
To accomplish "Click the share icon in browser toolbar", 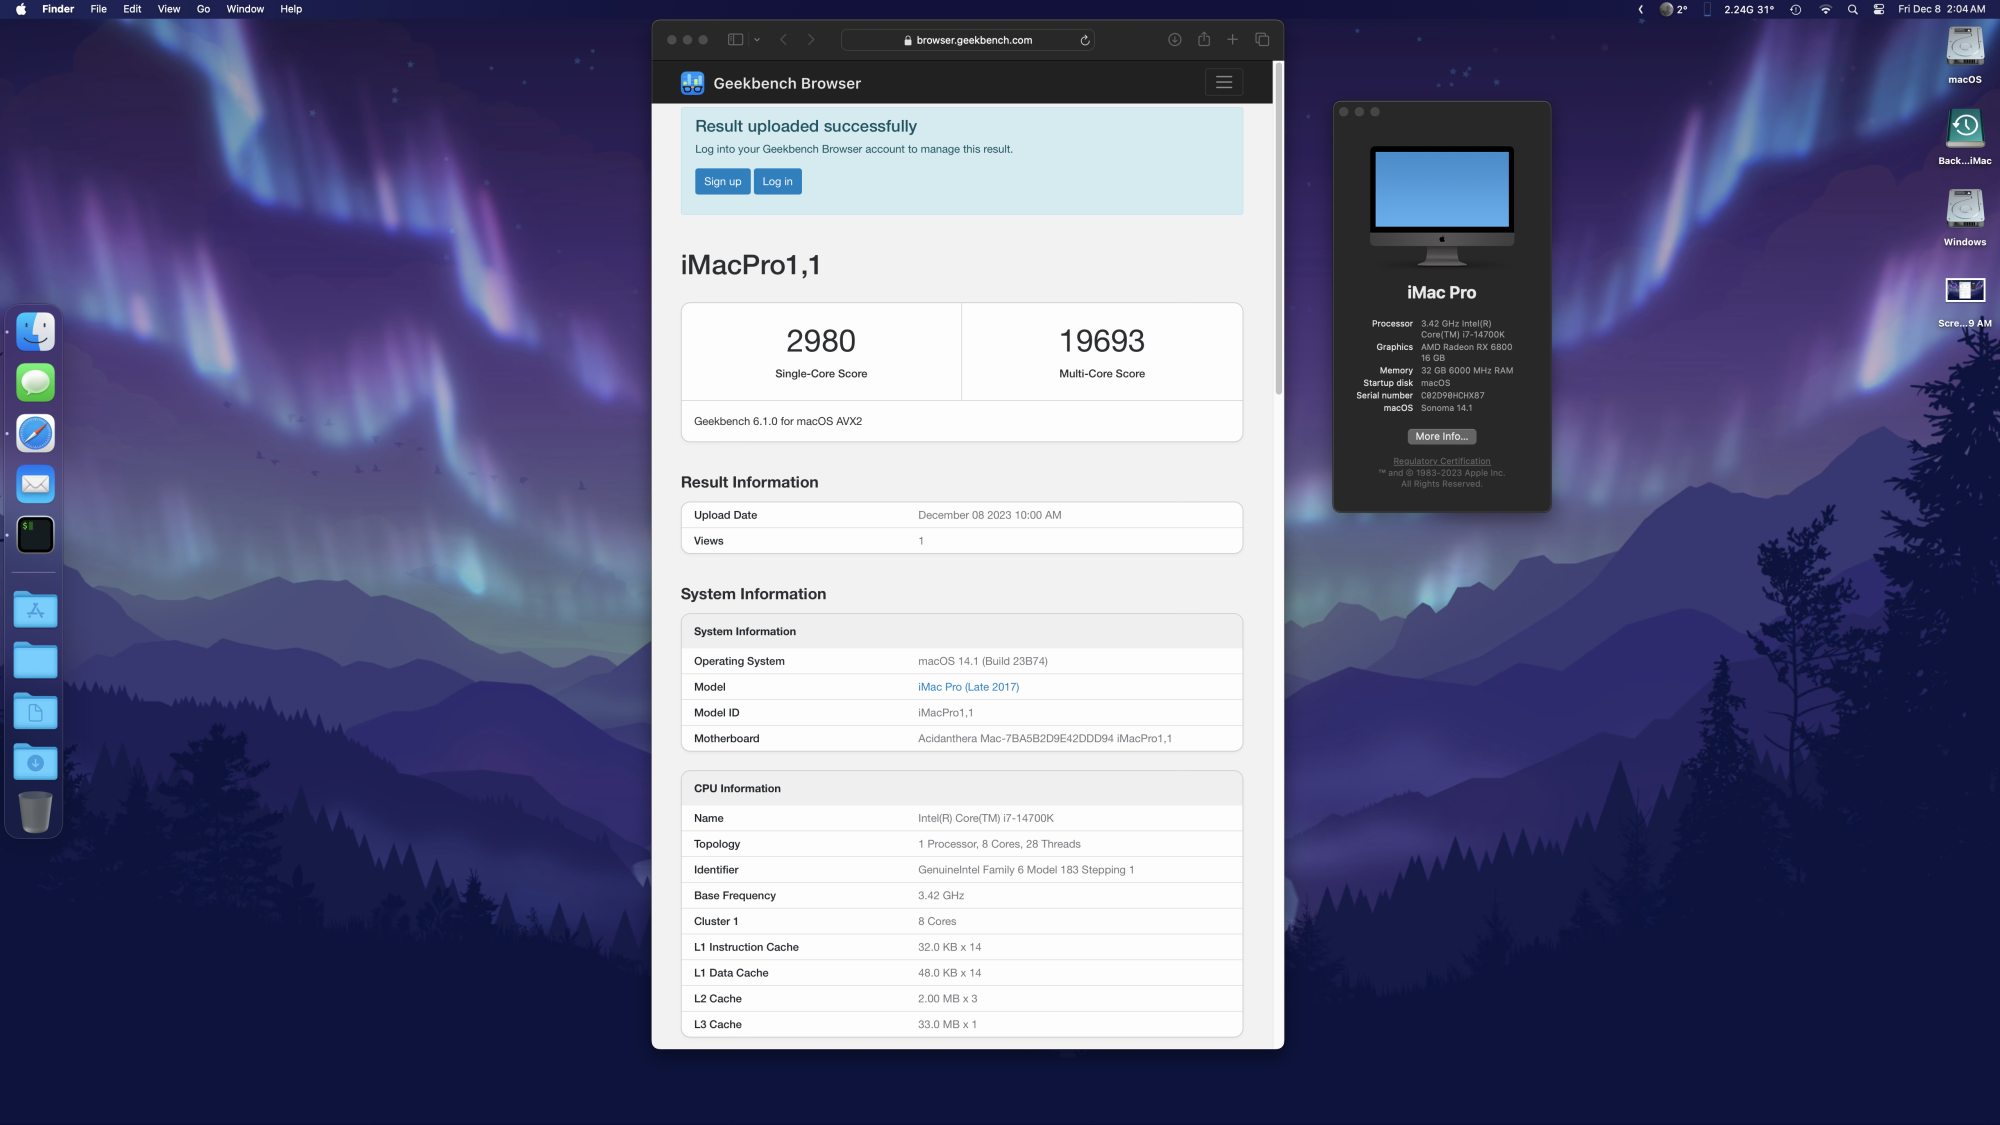I will [x=1203, y=38].
